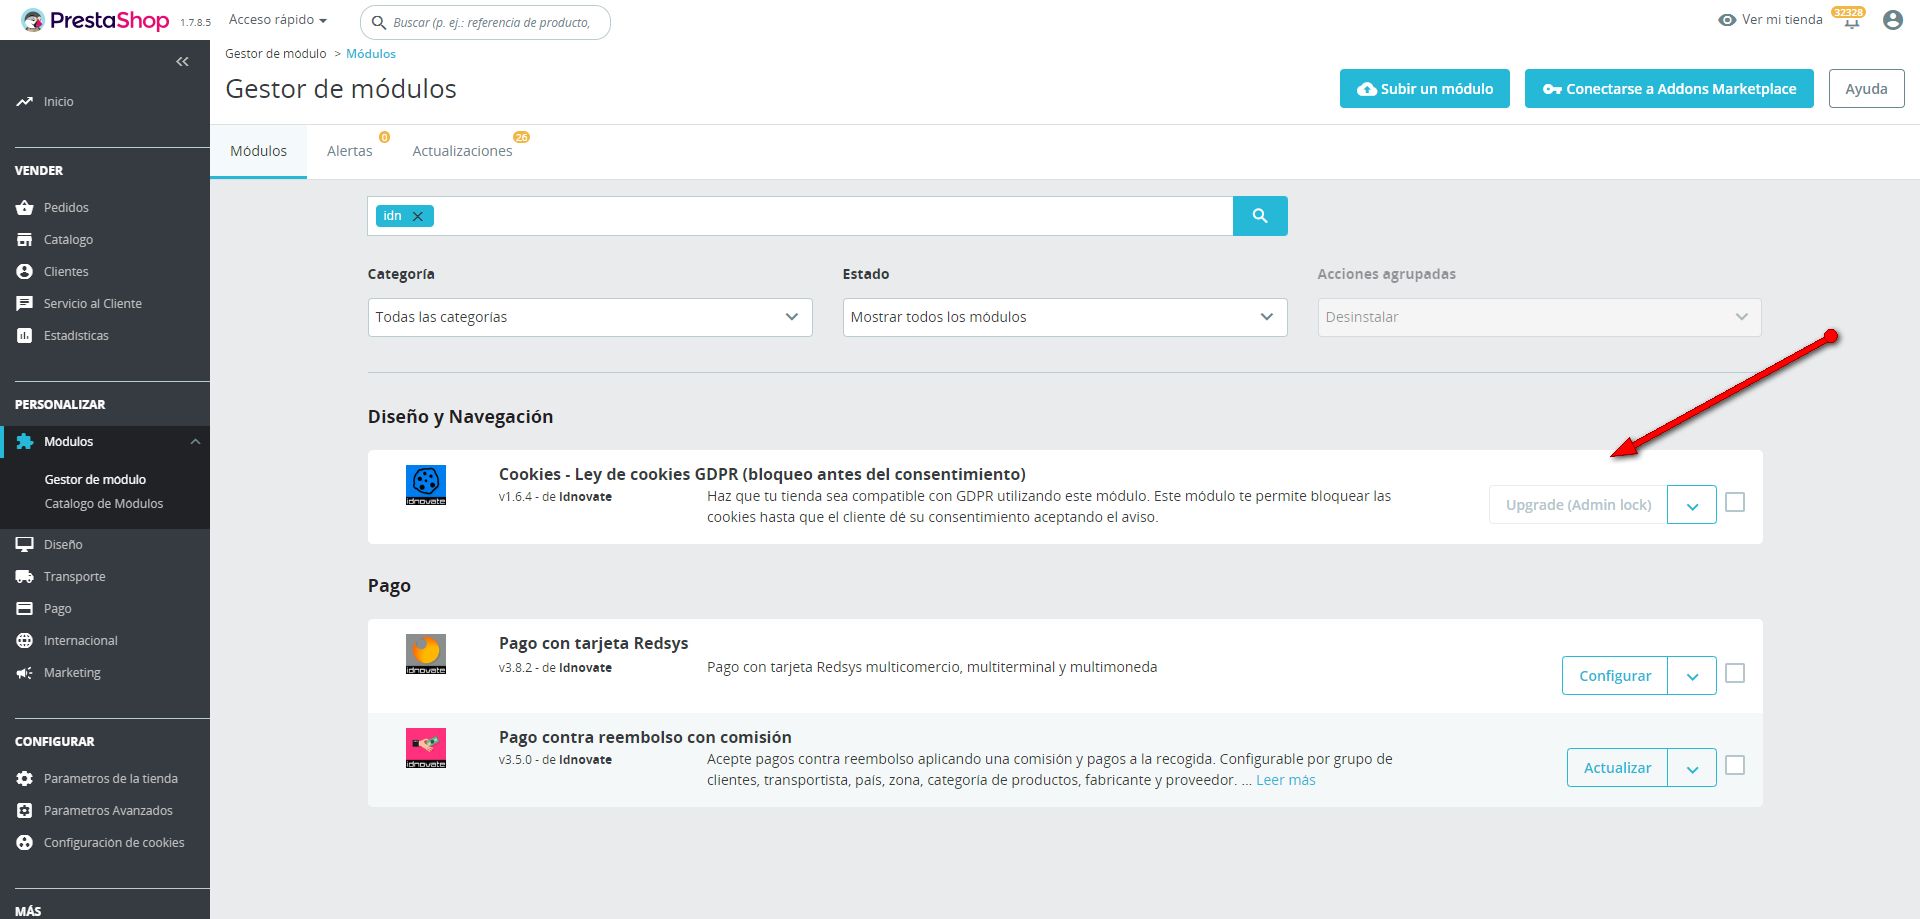
Task: Click the Pedidos basket icon
Action: click(25, 208)
